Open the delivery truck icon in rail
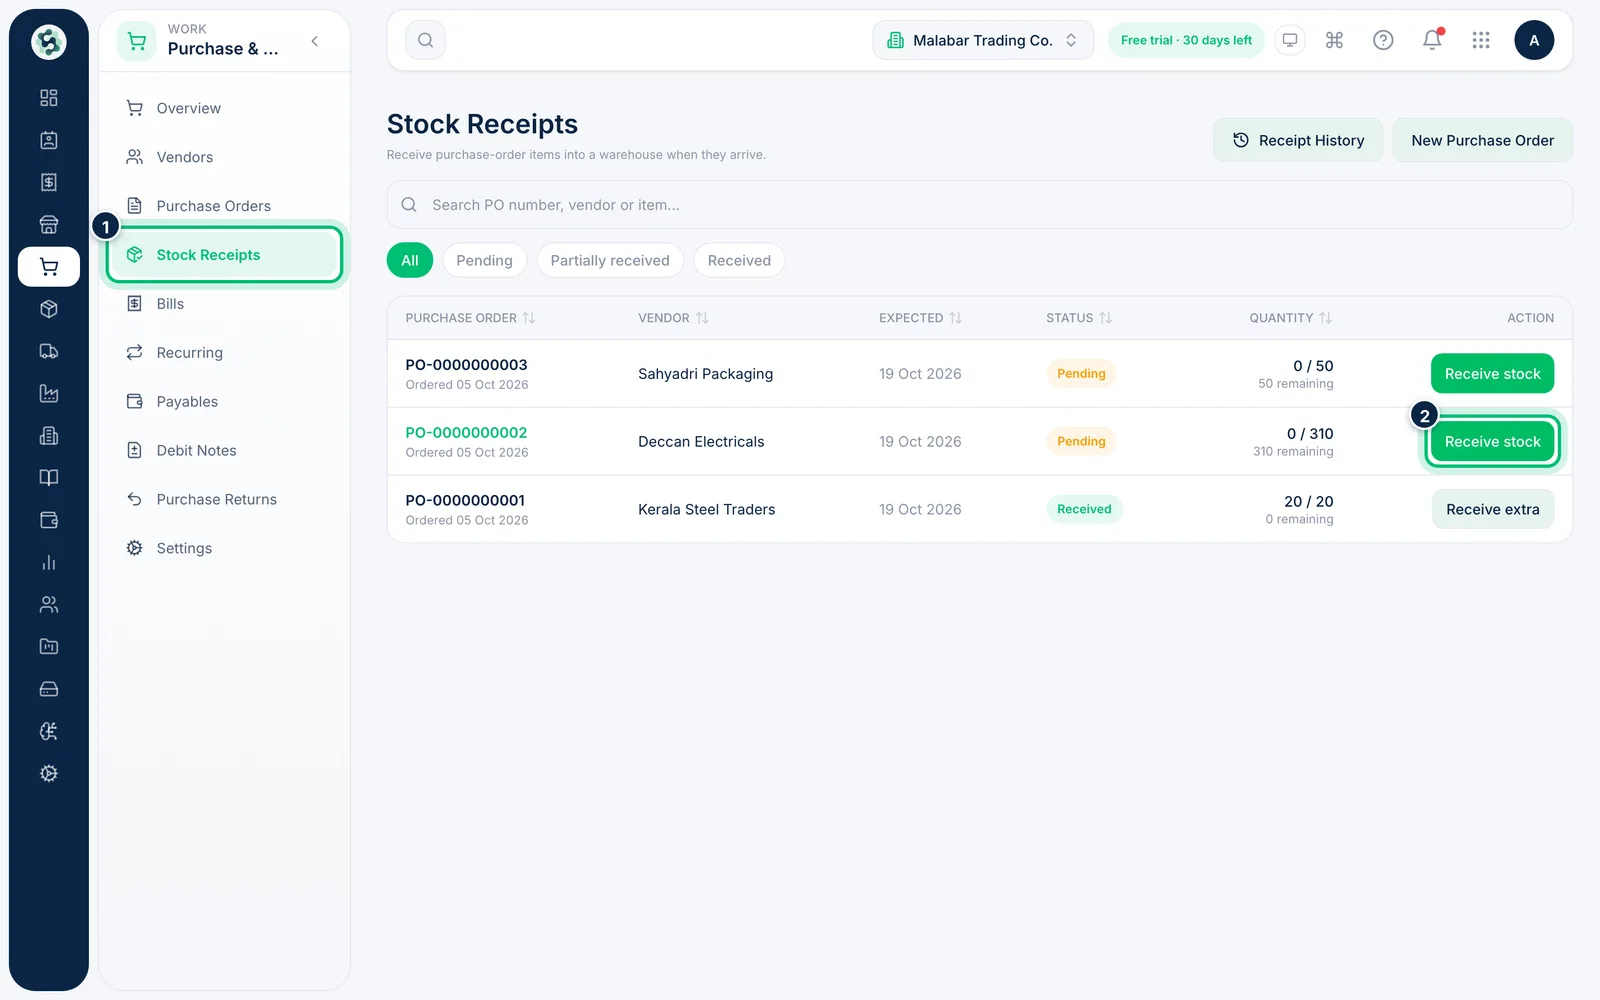 pyautogui.click(x=48, y=351)
